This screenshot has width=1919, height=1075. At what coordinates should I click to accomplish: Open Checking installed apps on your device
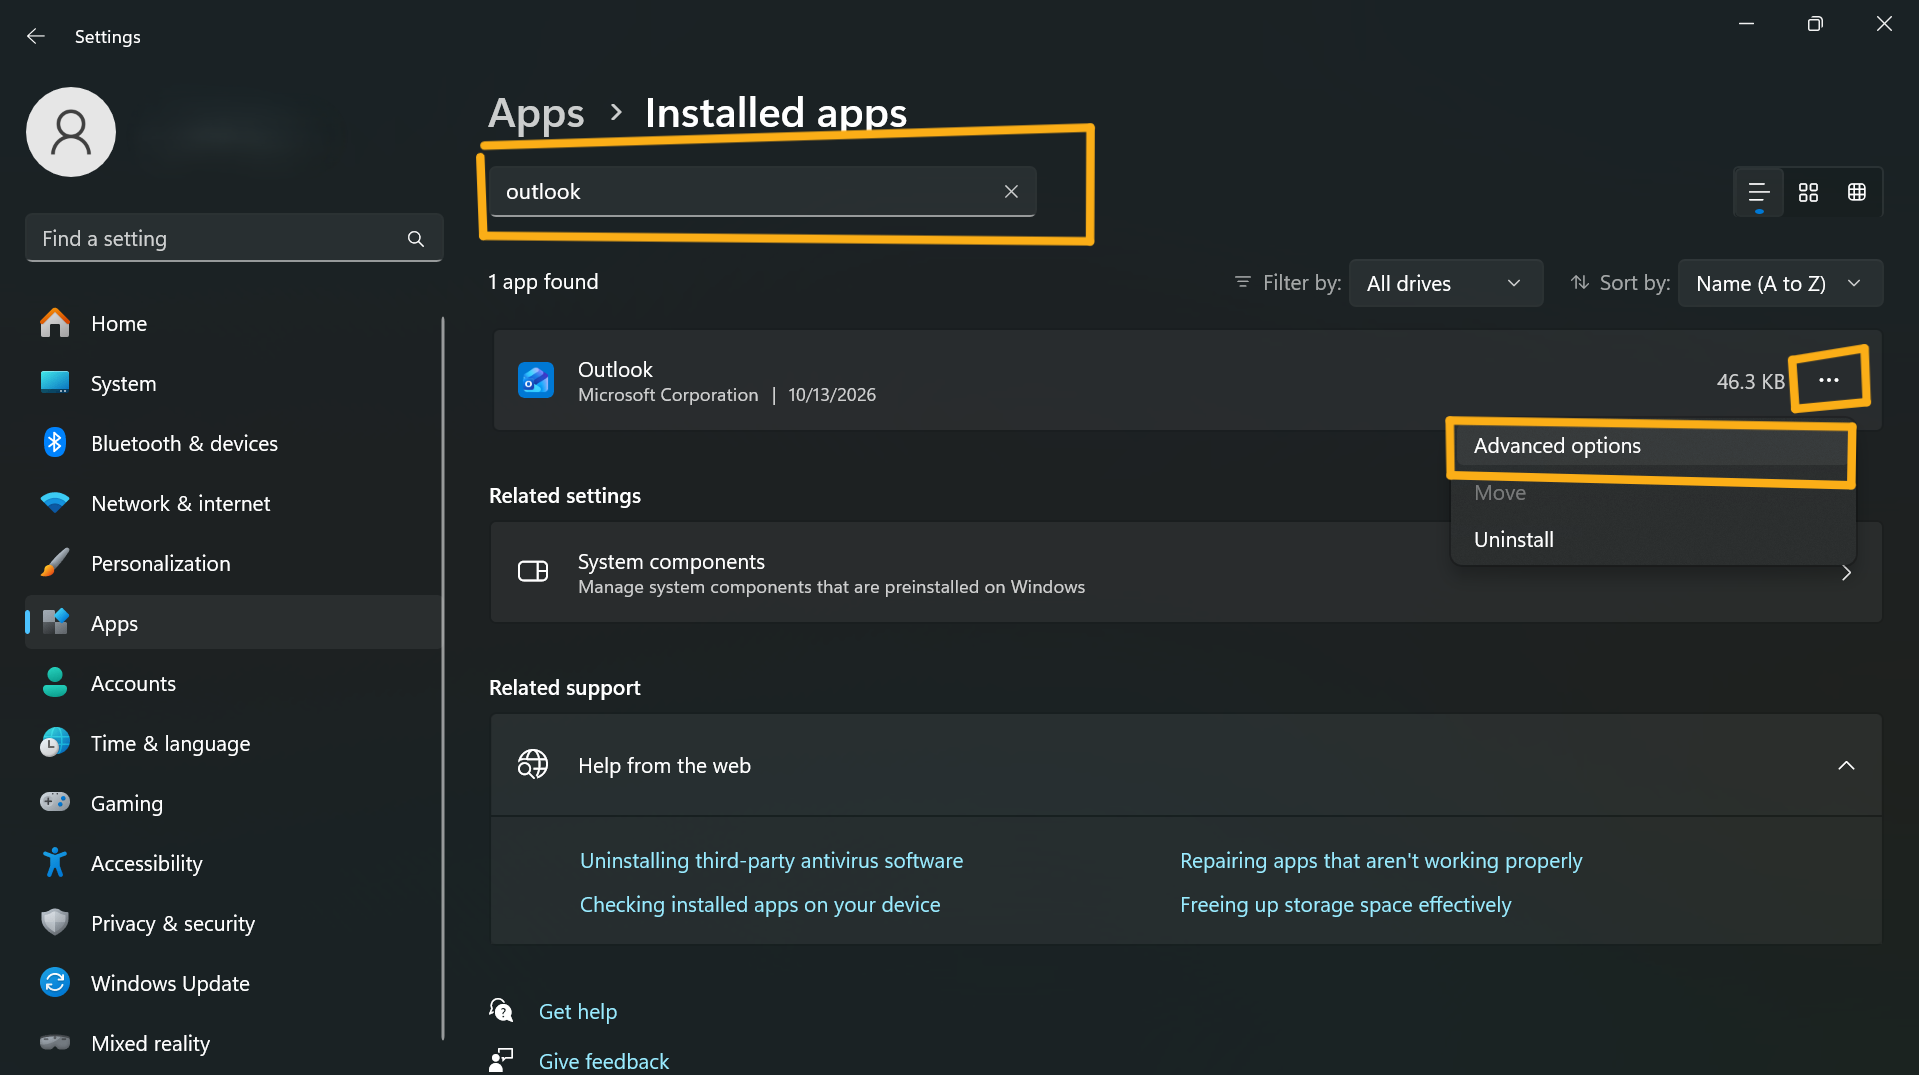click(x=760, y=905)
